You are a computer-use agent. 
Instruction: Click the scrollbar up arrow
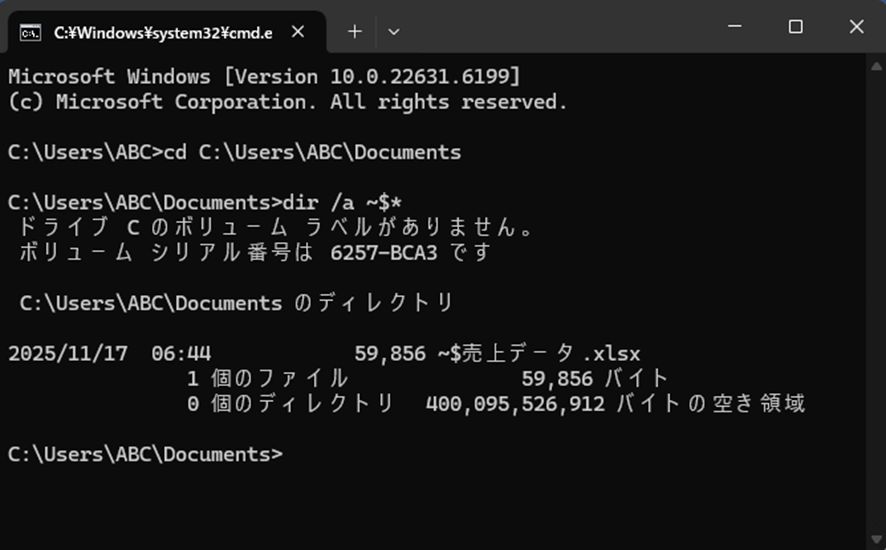pos(875,64)
